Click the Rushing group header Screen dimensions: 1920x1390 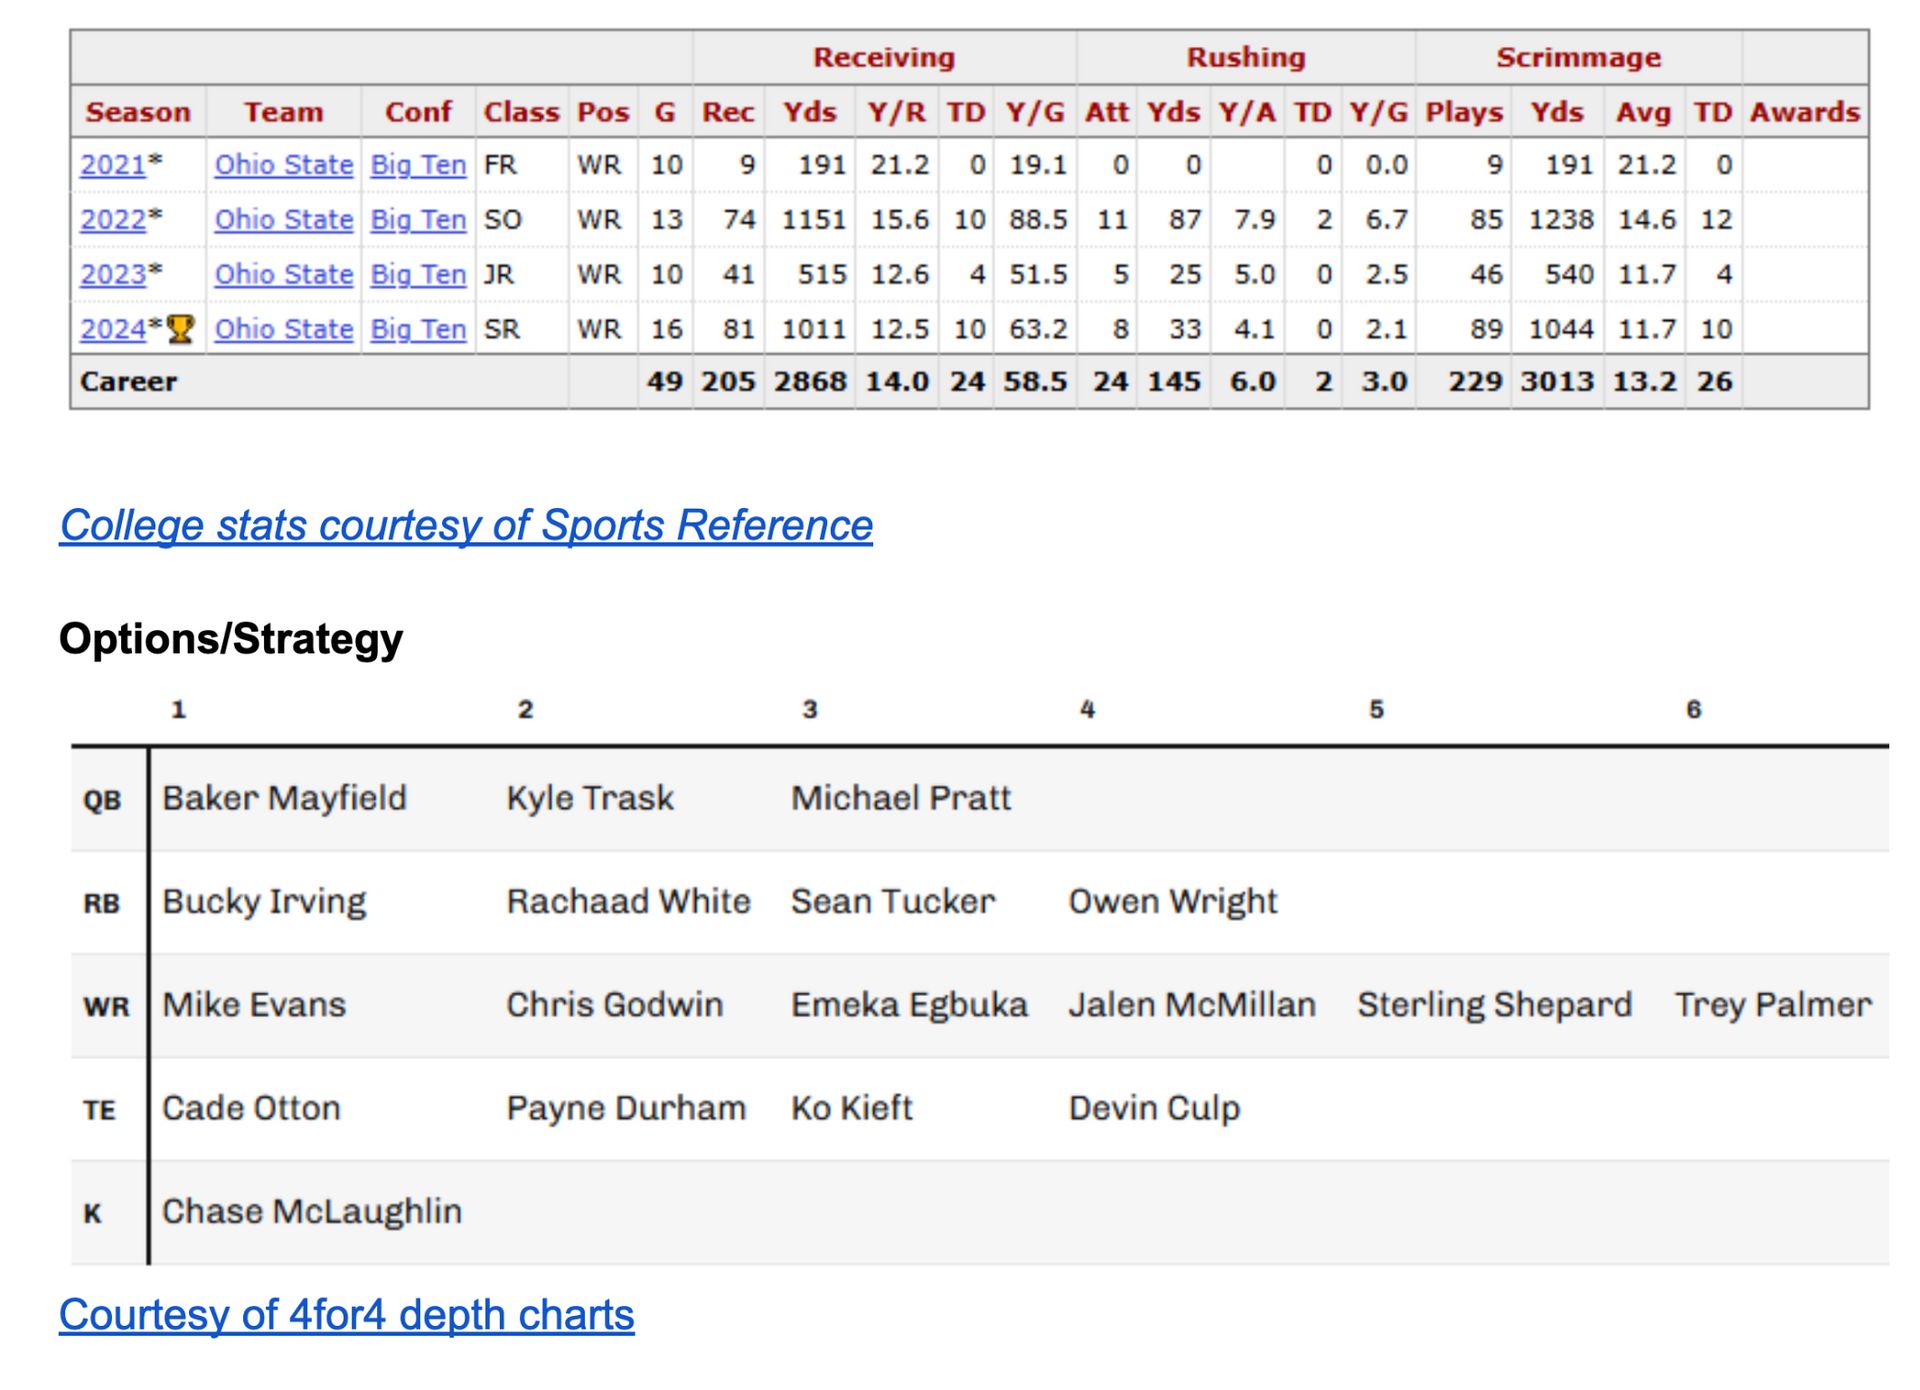pyautogui.click(x=1246, y=58)
